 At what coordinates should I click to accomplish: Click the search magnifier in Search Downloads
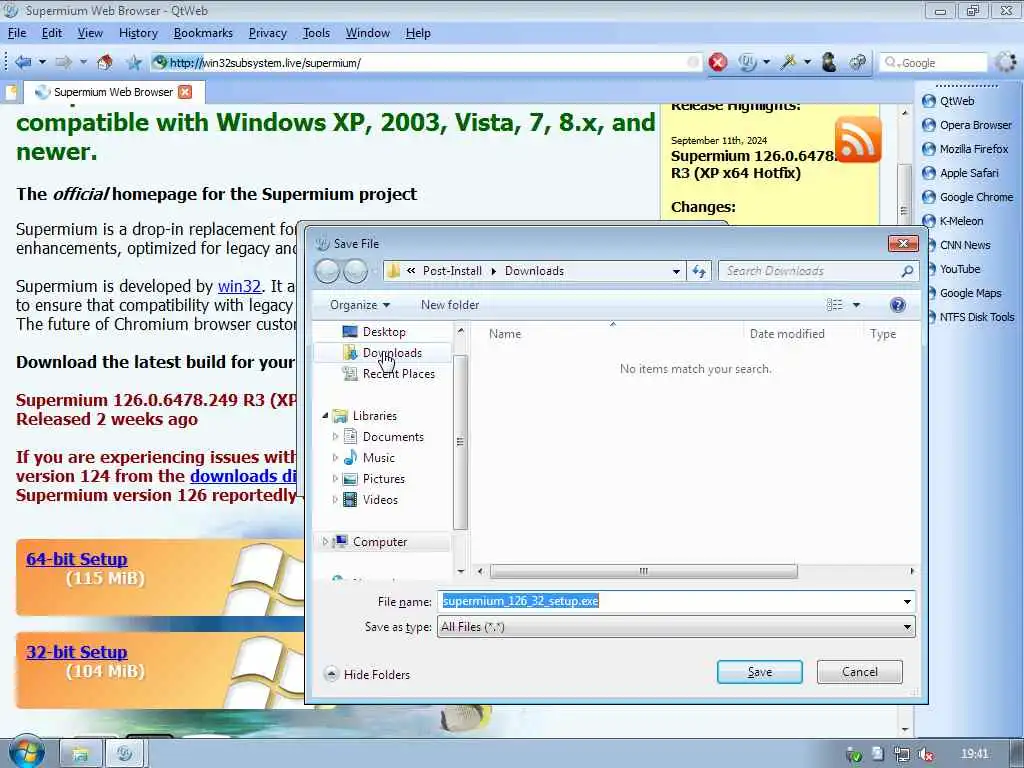[907, 271]
